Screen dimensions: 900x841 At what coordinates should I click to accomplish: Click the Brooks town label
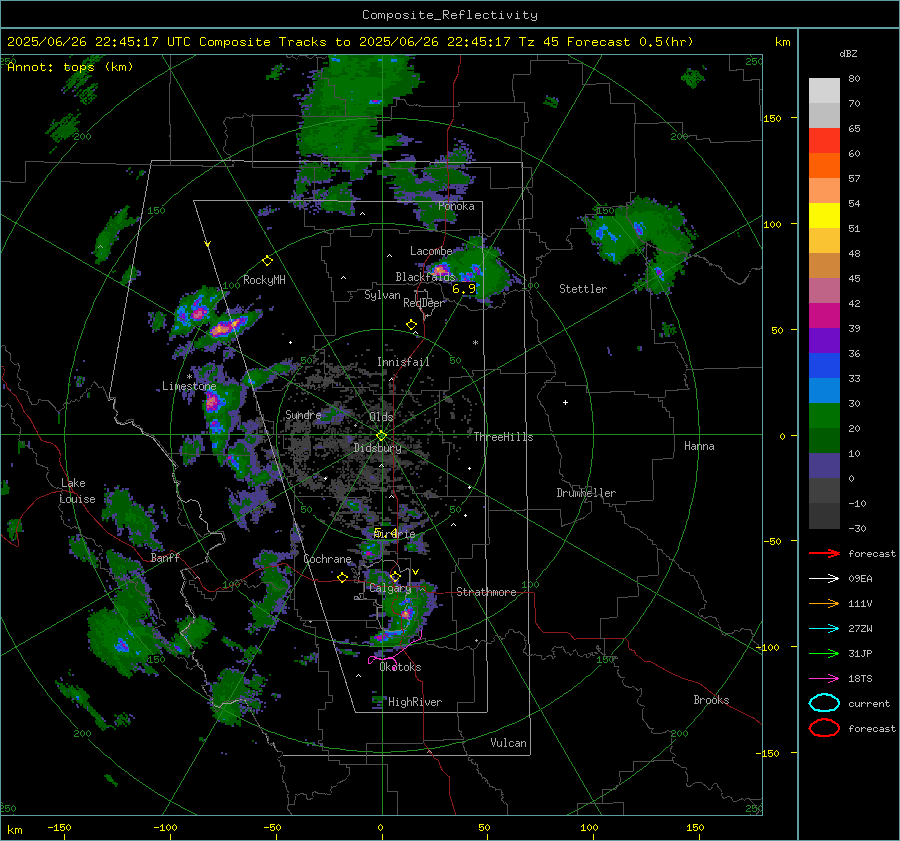click(x=711, y=700)
